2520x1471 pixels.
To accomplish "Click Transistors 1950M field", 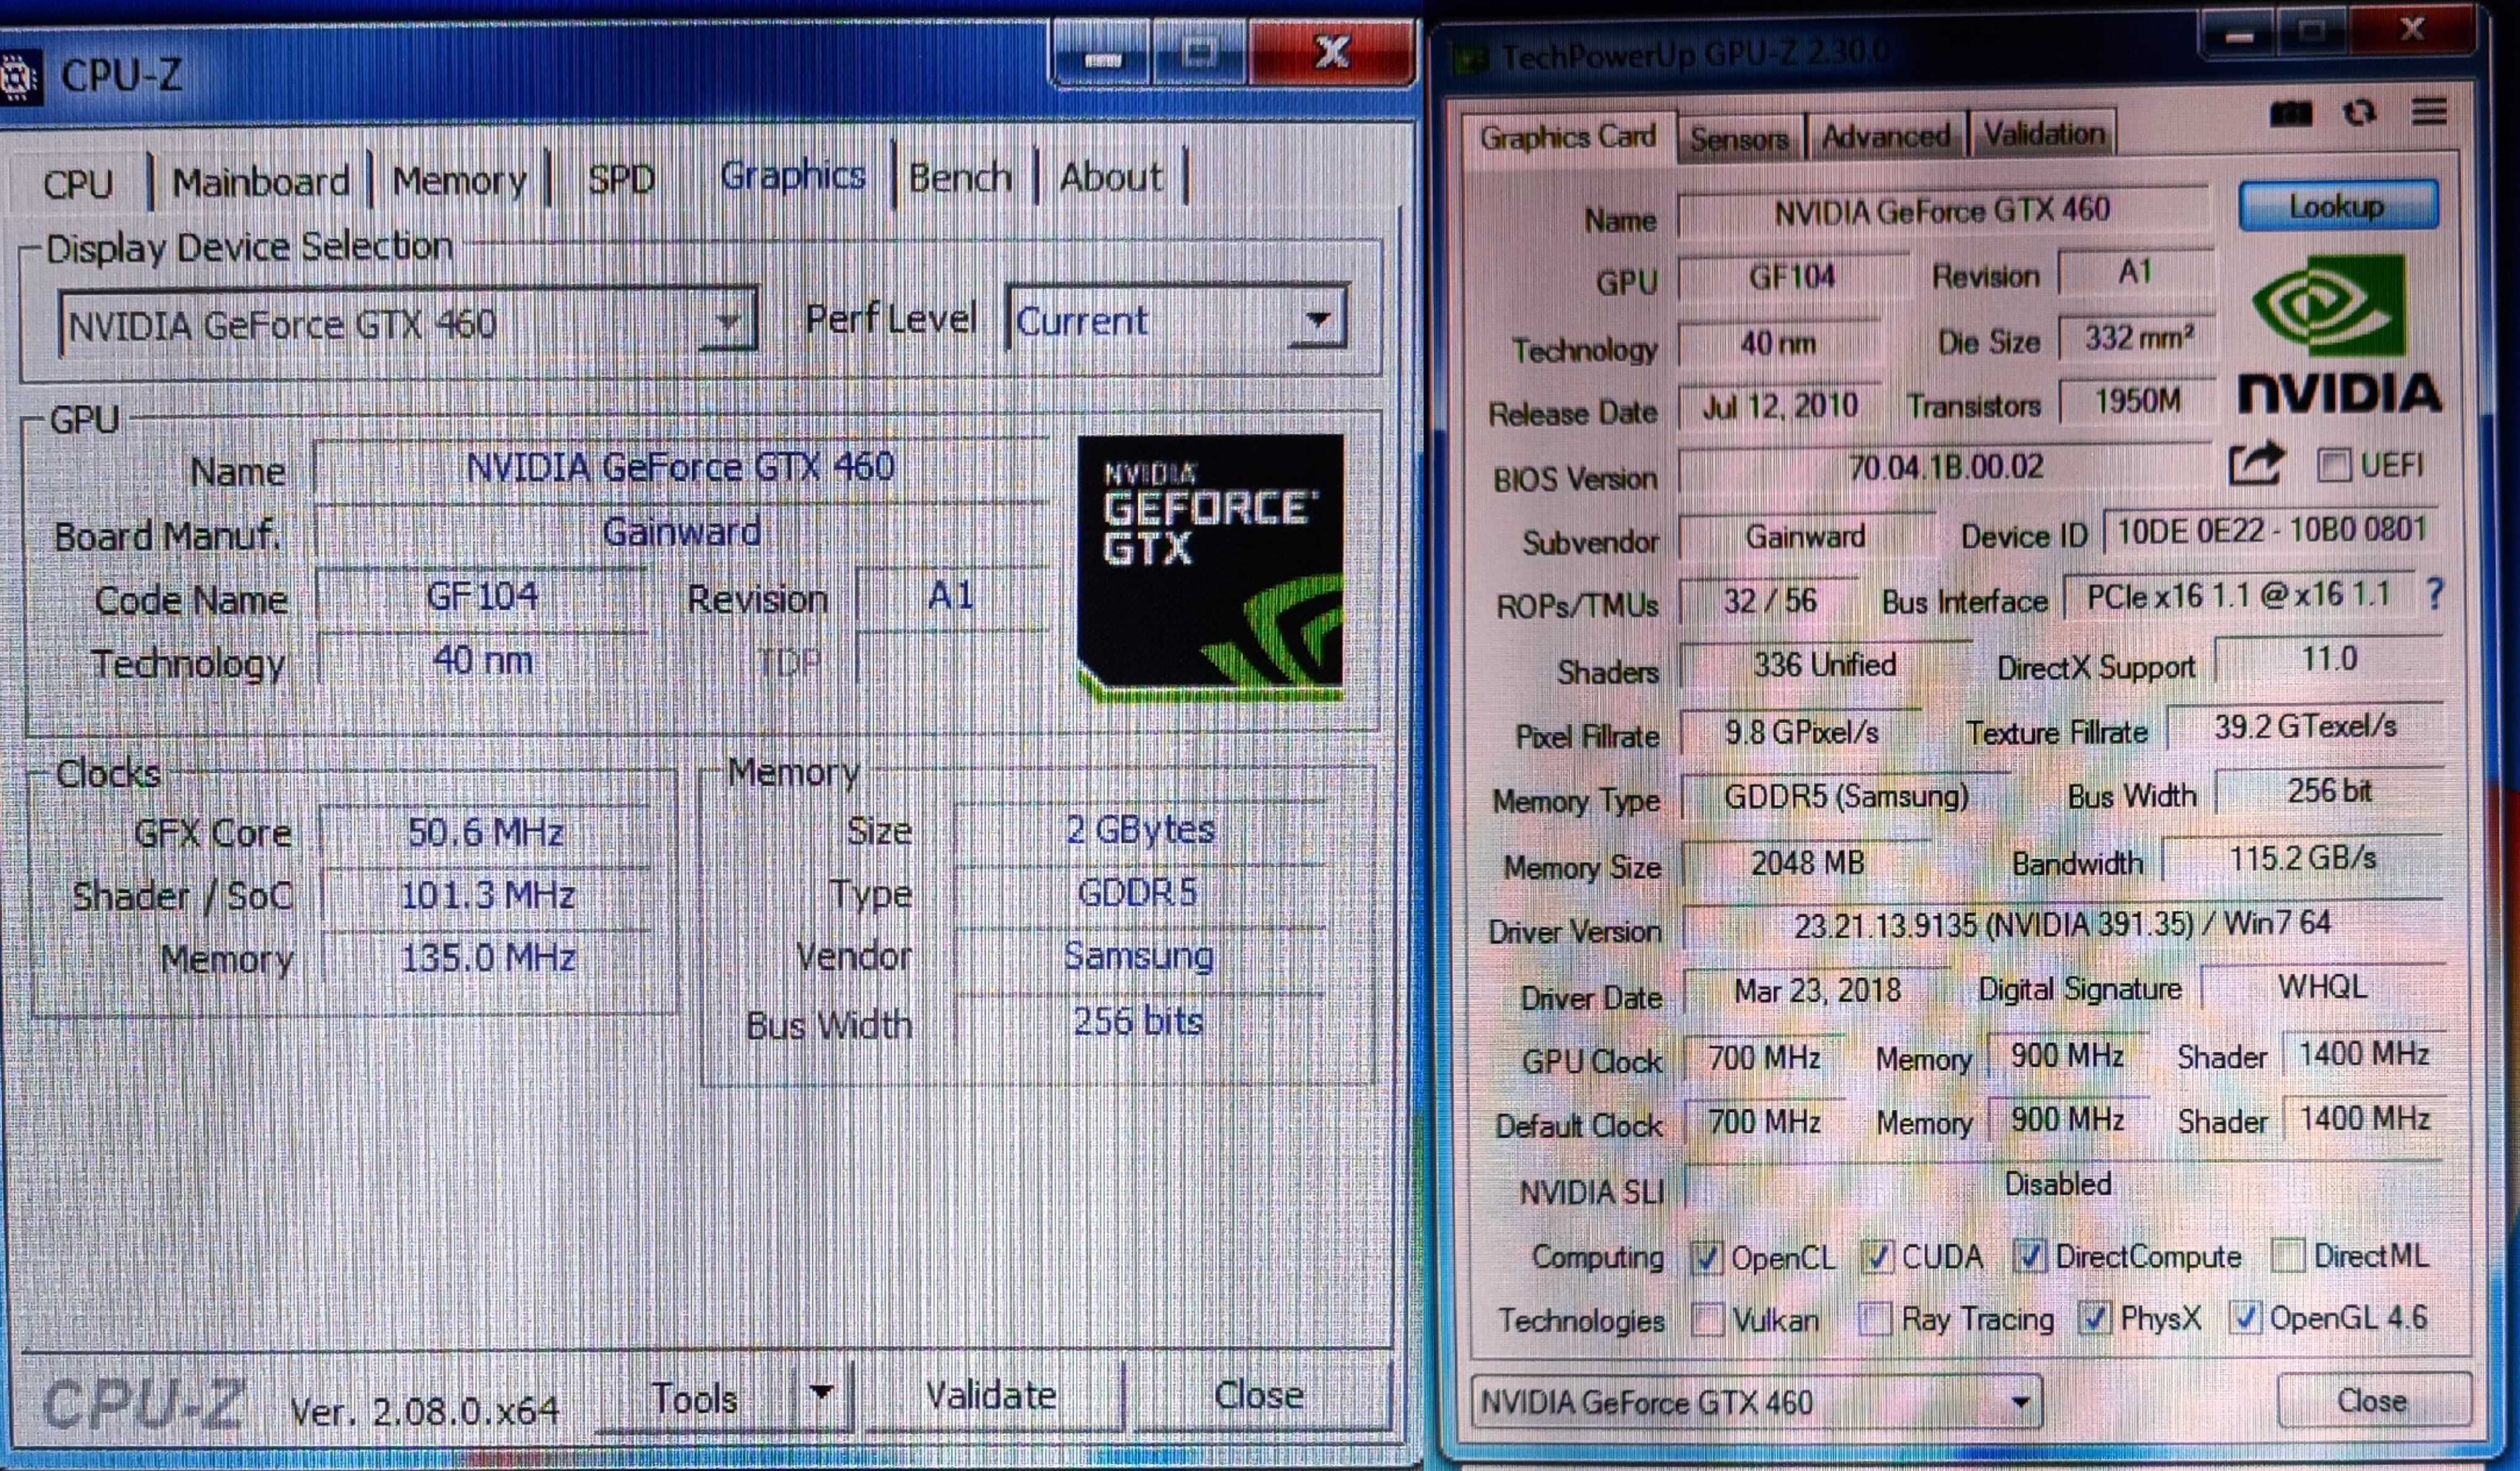I will tap(2137, 401).
